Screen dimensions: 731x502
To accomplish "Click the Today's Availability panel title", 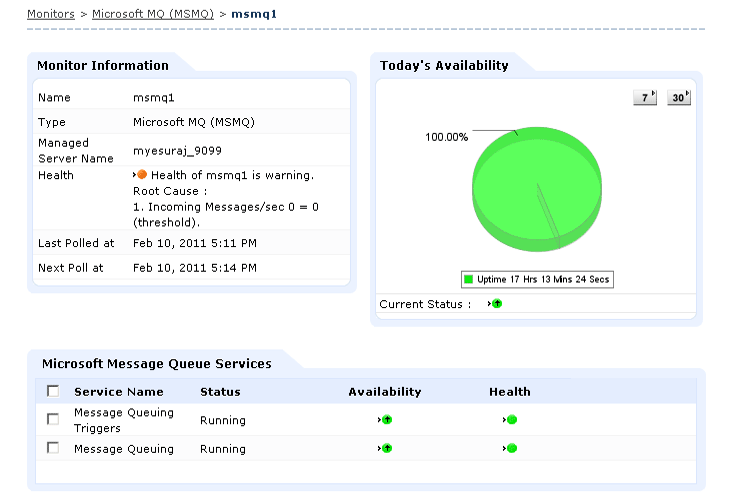I will click(x=444, y=66).
